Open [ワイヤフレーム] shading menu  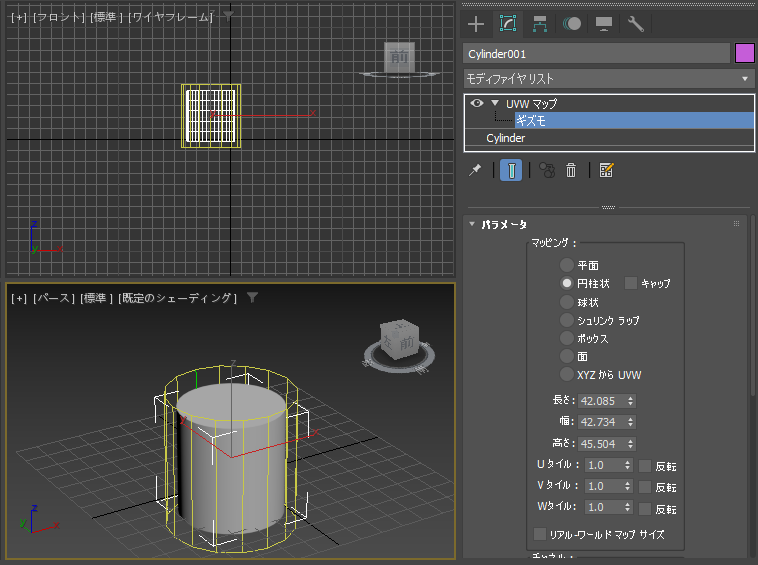point(170,17)
